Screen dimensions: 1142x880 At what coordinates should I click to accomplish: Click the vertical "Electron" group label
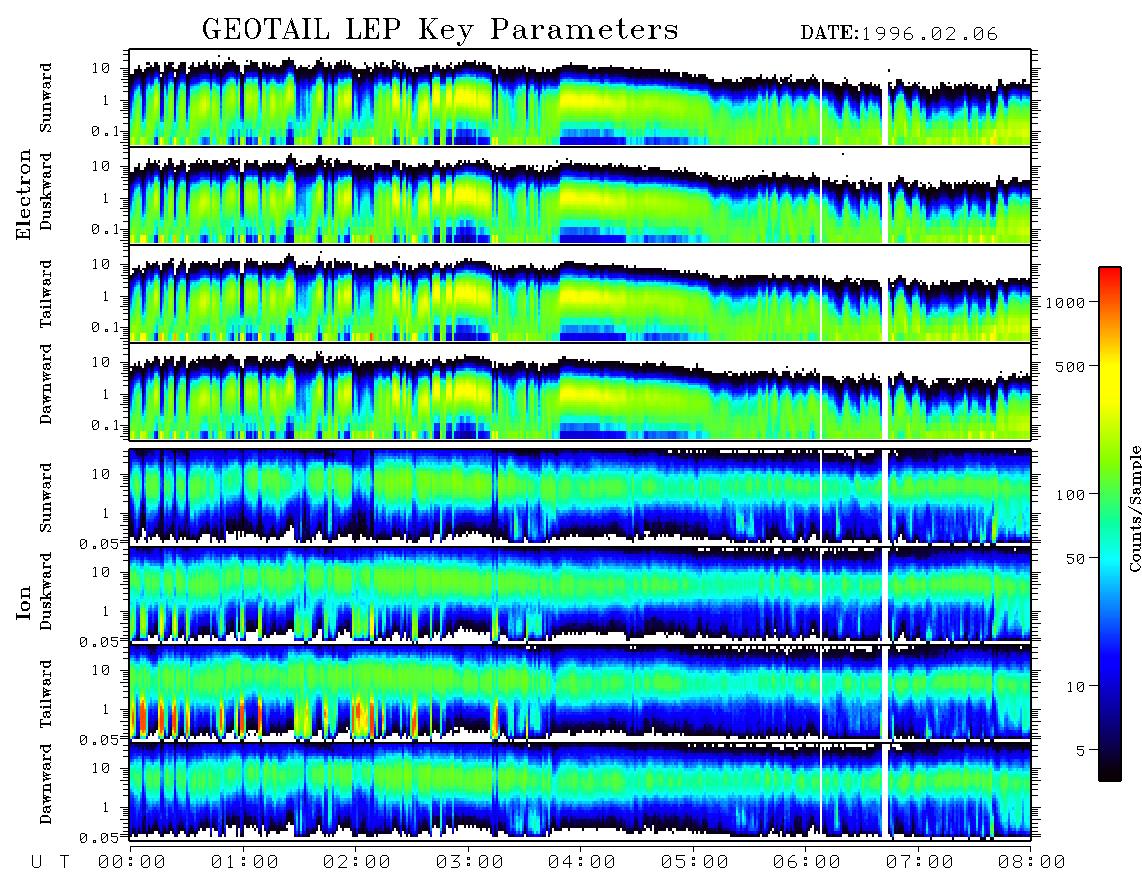tap(24, 195)
